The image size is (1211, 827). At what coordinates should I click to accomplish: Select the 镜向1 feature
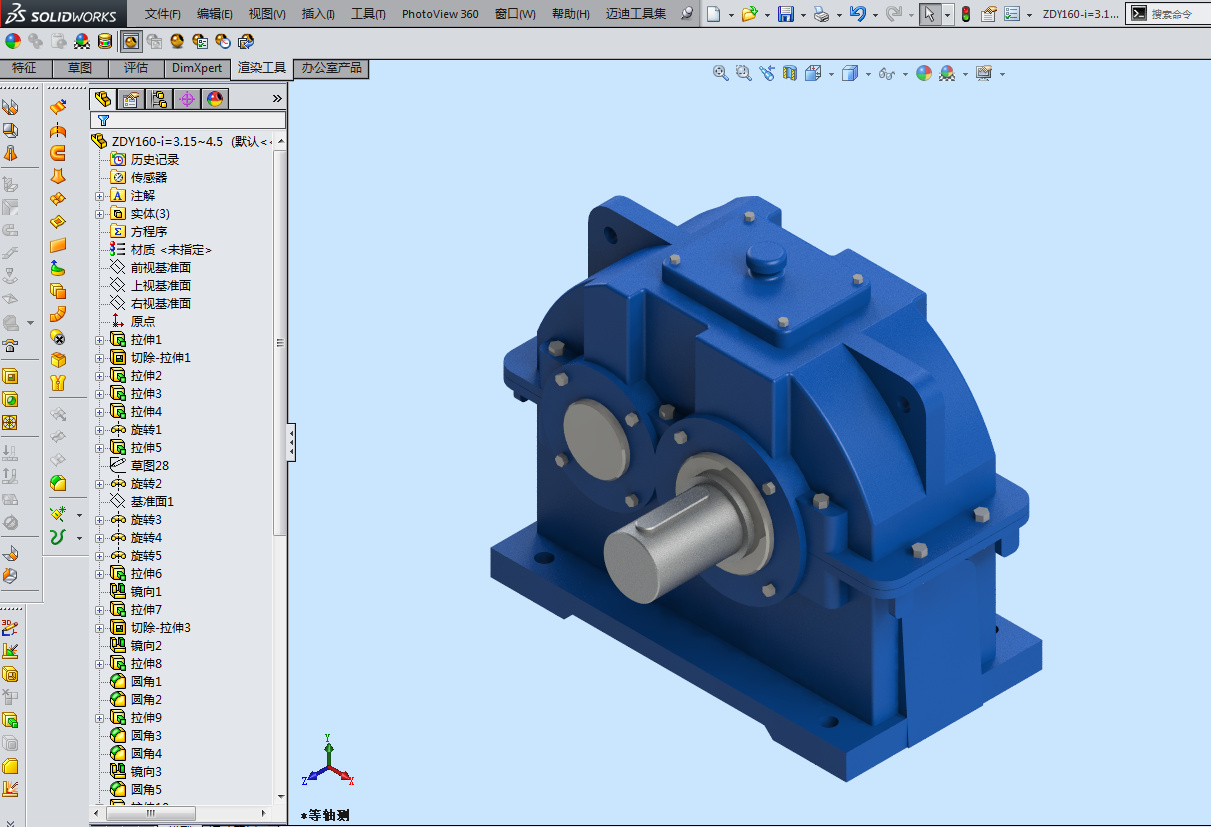[146, 592]
